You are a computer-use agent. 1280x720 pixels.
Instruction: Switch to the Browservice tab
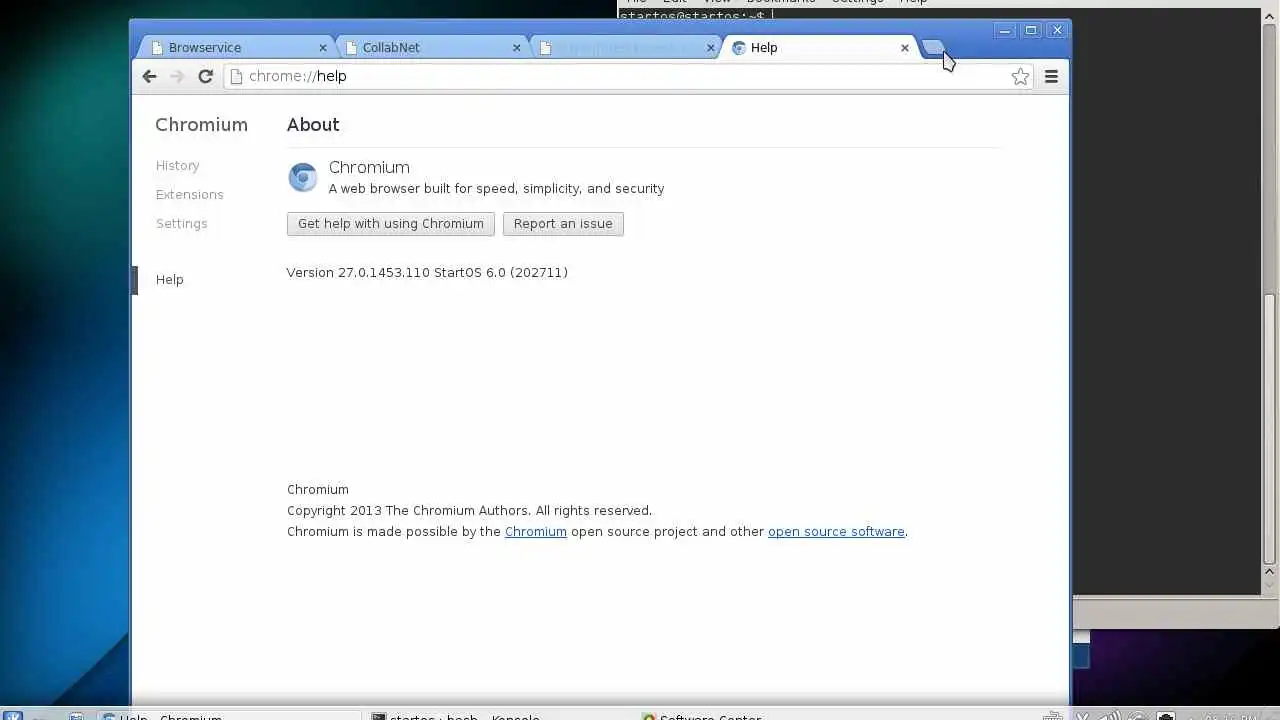tap(235, 47)
